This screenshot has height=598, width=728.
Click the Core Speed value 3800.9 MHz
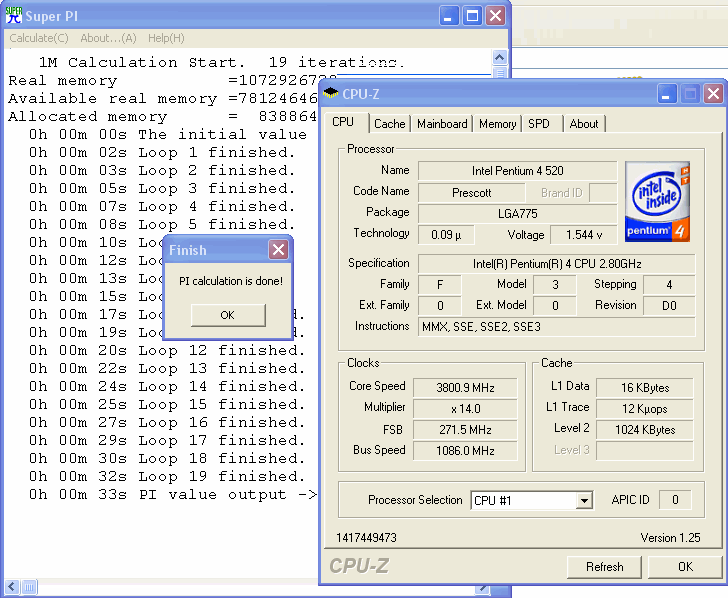click(x=465, y=388)
